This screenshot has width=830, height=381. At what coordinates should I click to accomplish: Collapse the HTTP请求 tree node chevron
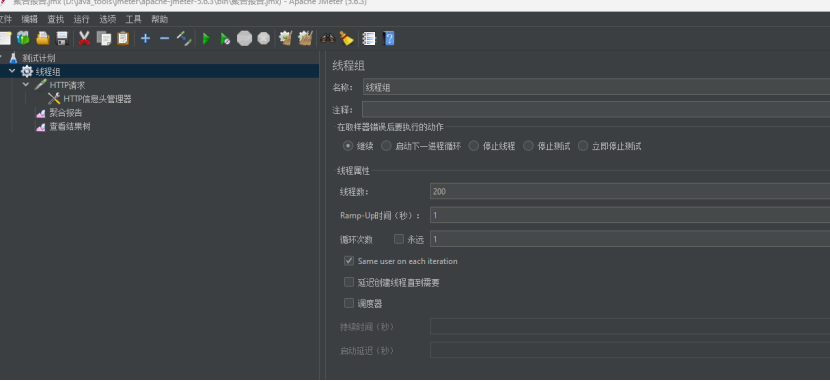[26, 85]
